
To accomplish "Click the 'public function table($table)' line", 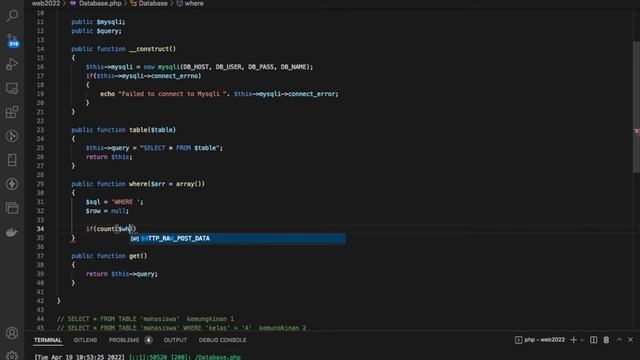I will click(123, 130).
